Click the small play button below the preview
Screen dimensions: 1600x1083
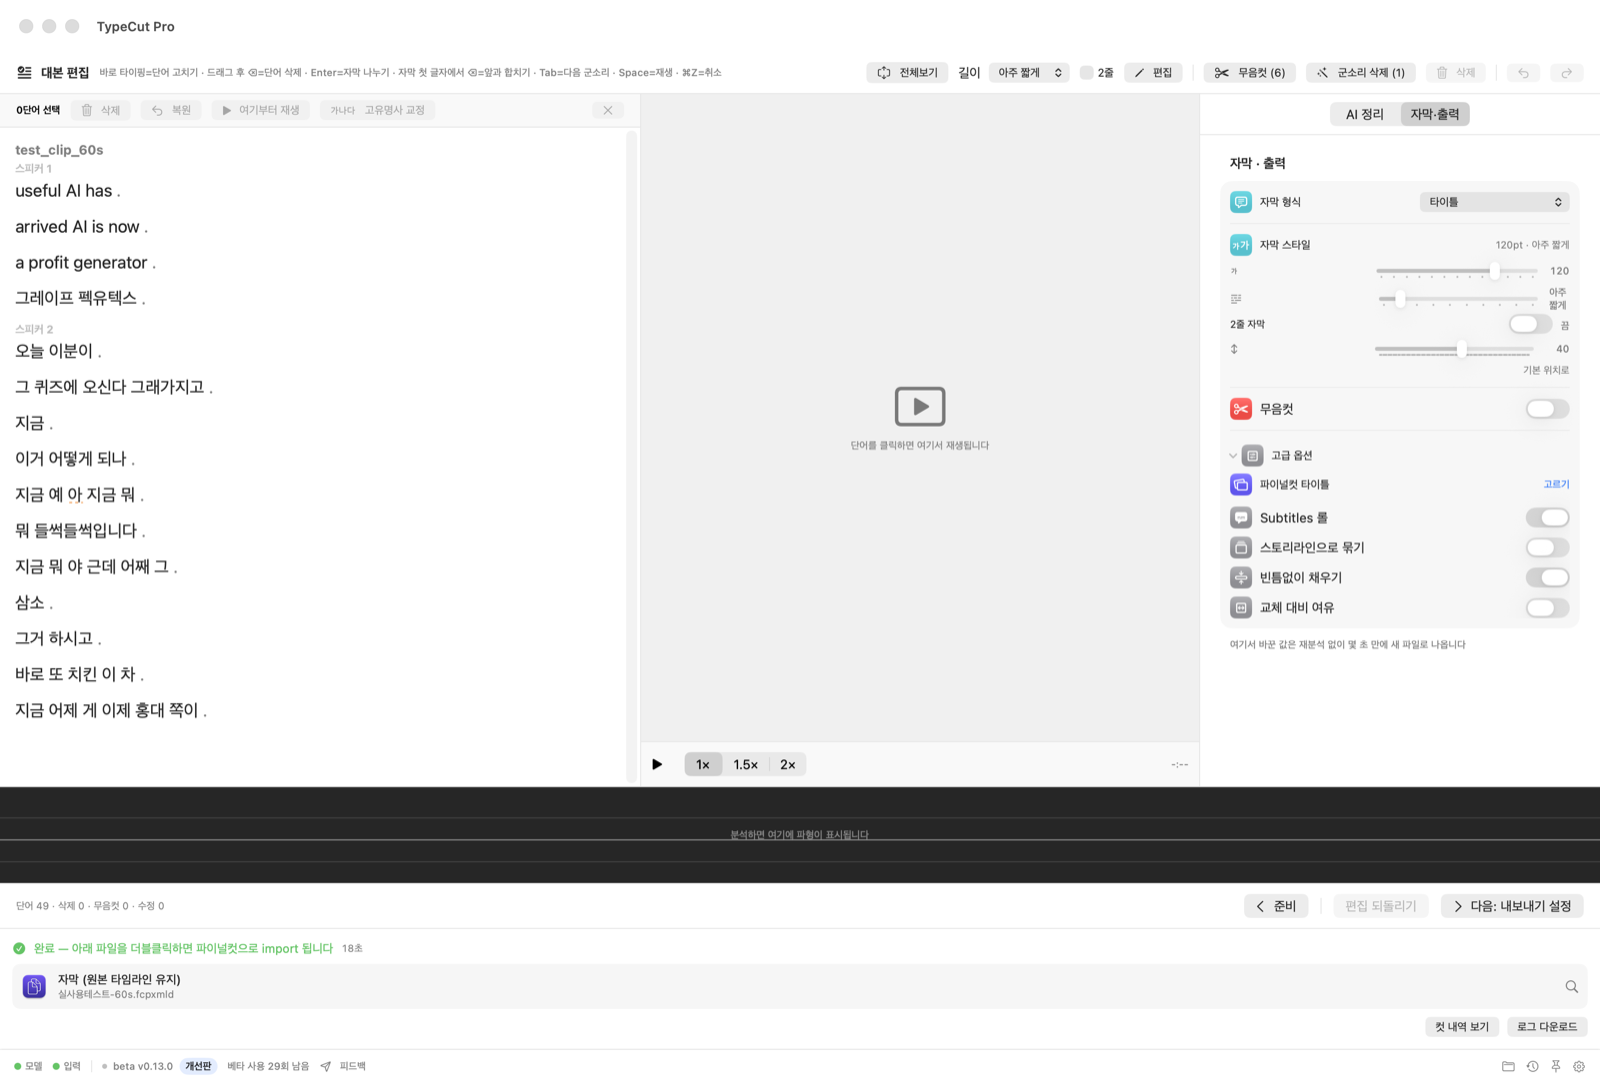click(x=657, y=765)
